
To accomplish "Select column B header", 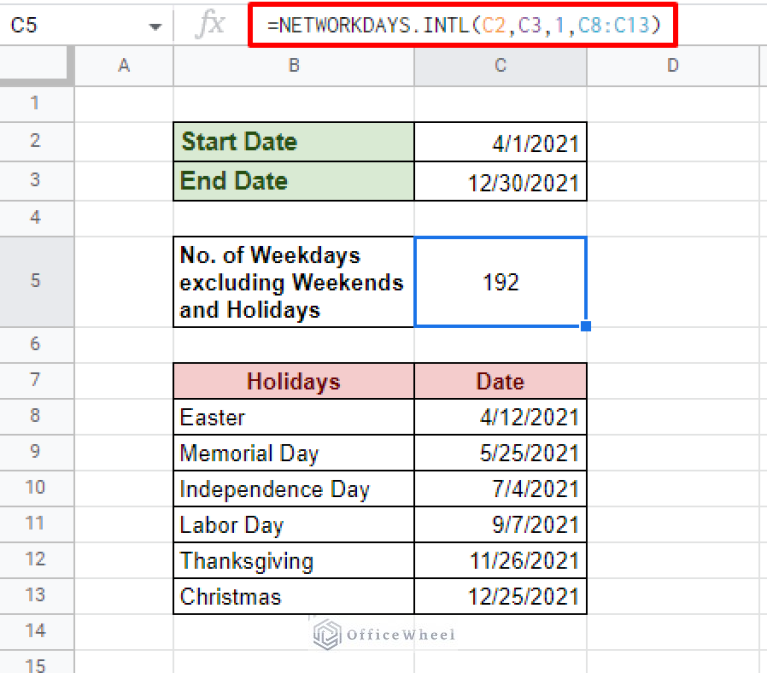I will point(293,66).
